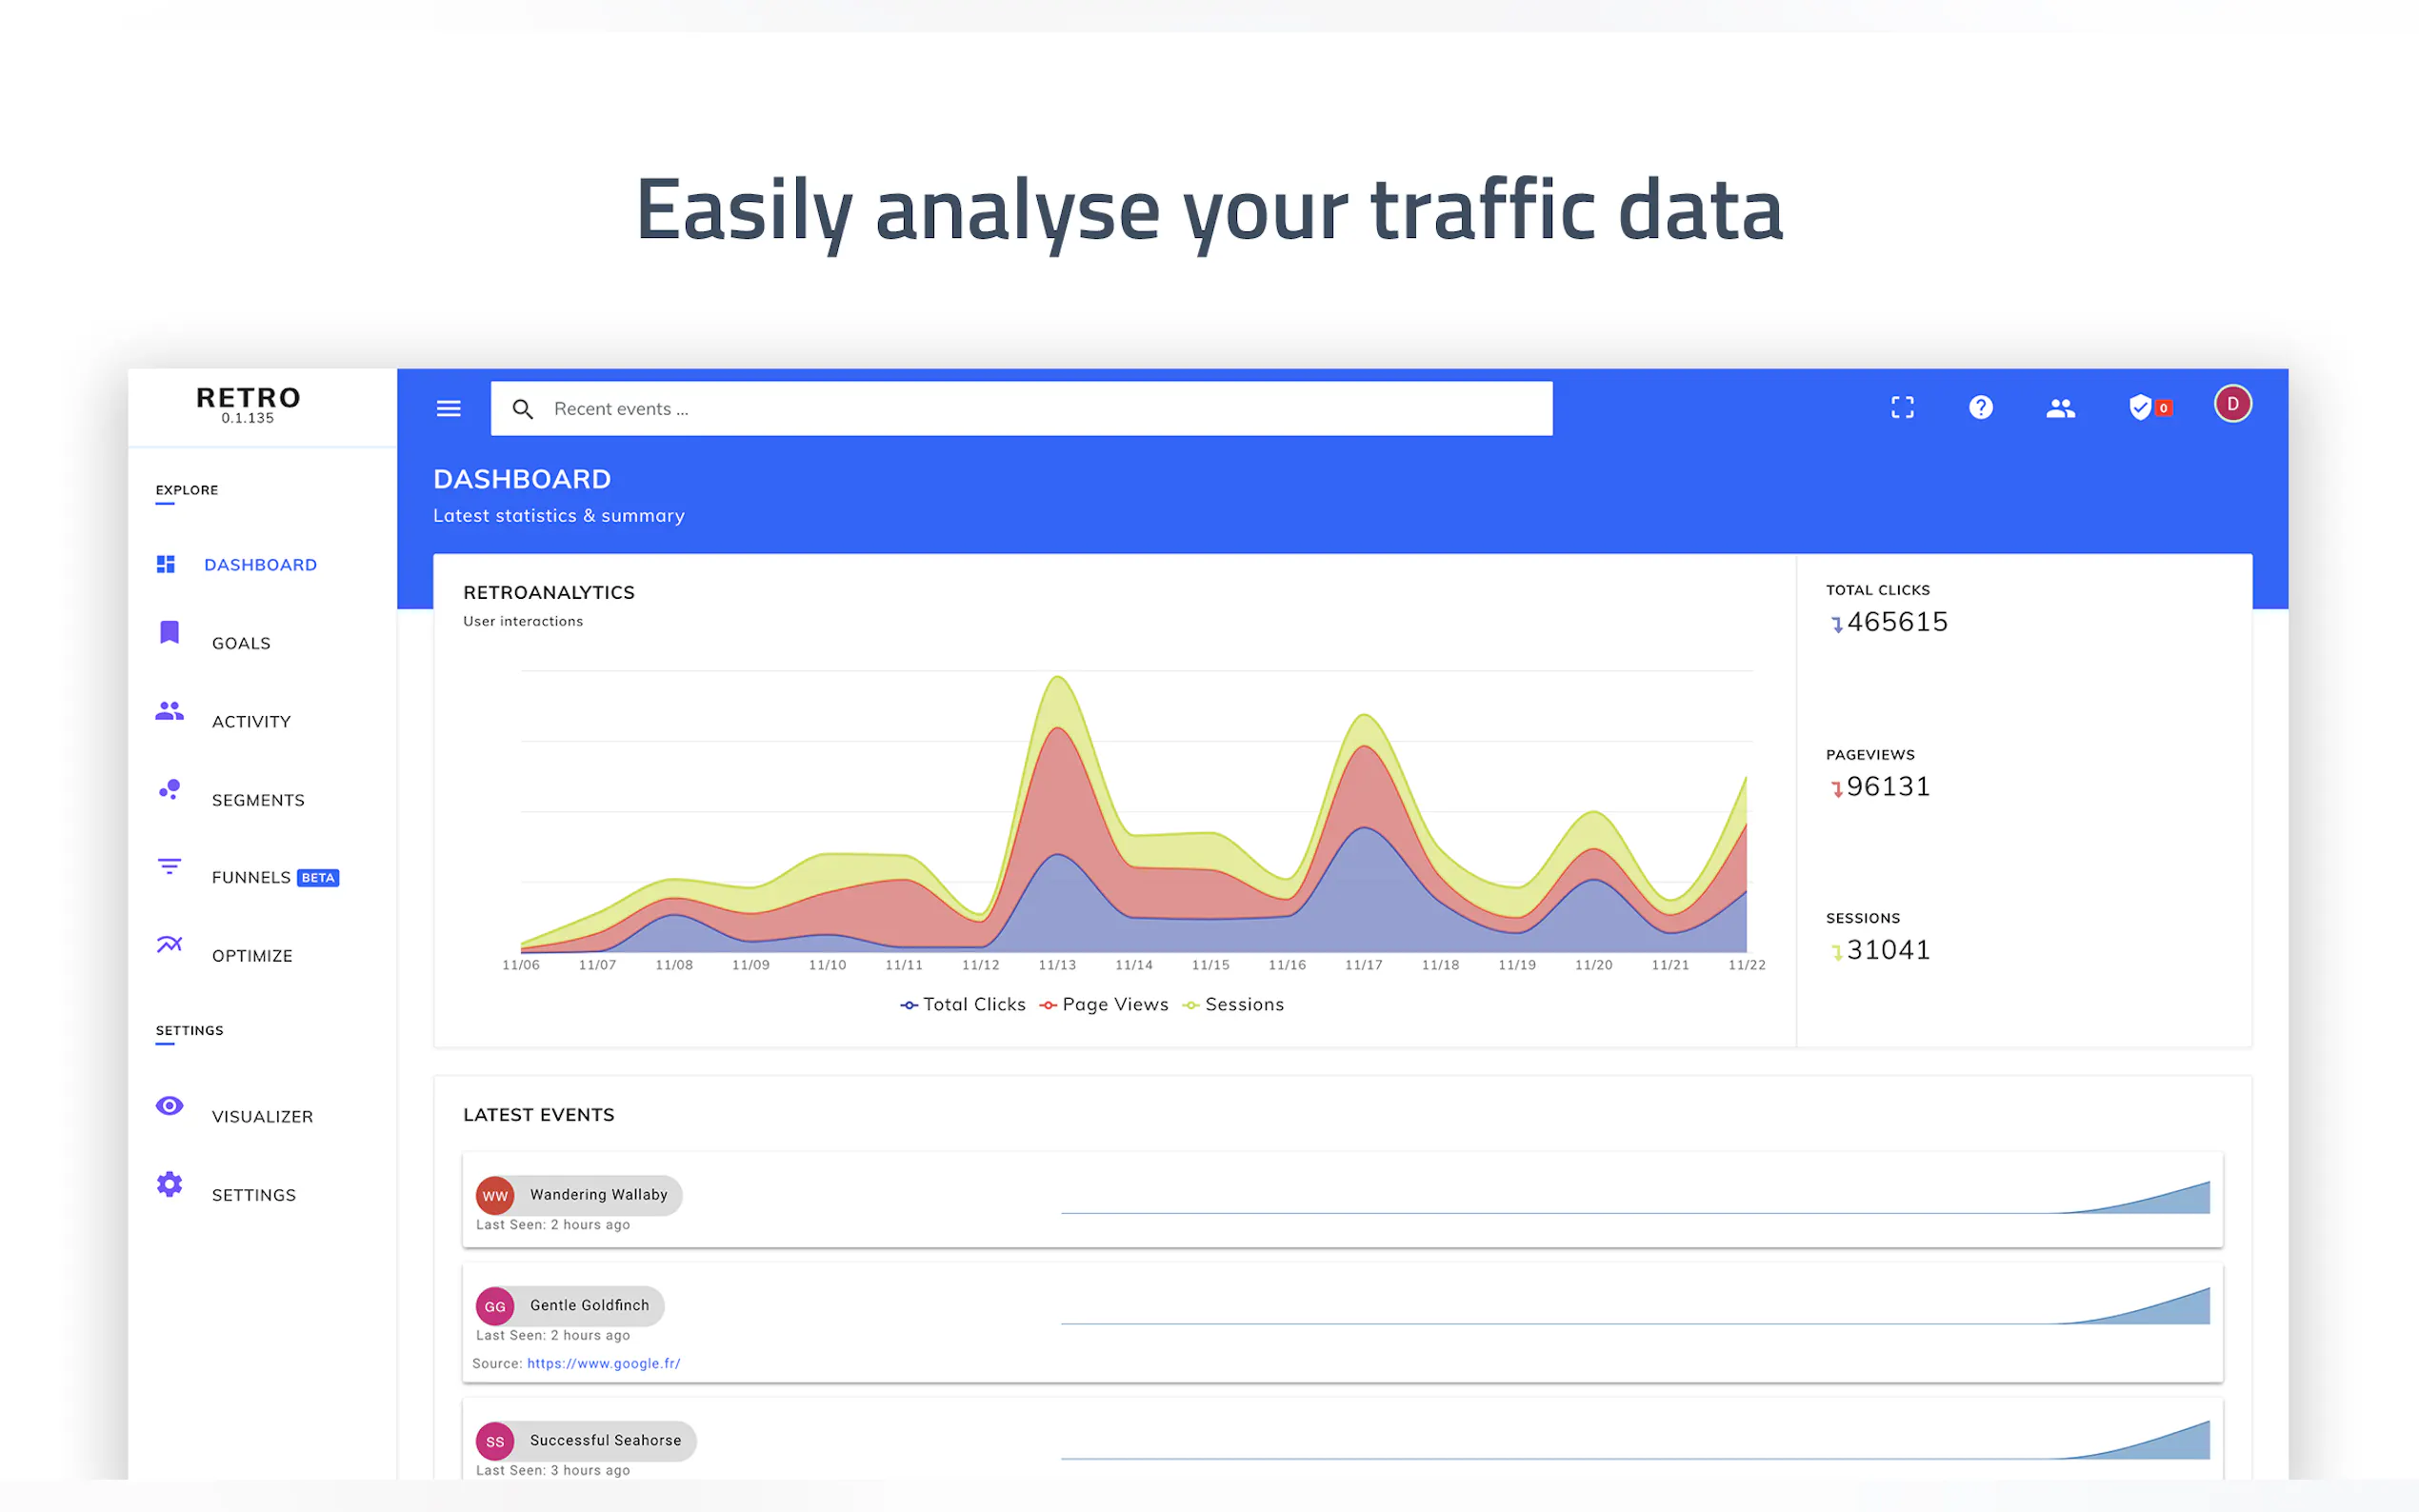This screenshot has height=1512, width=2419.
Task: Select Dashboard in the sidebar
Action: click(260, 565)
